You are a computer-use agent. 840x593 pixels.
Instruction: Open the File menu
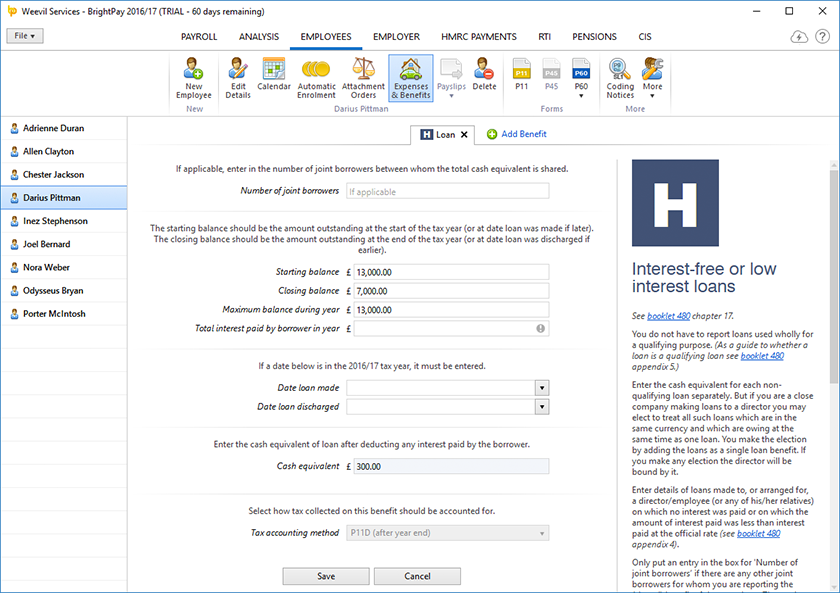(25, 36)
